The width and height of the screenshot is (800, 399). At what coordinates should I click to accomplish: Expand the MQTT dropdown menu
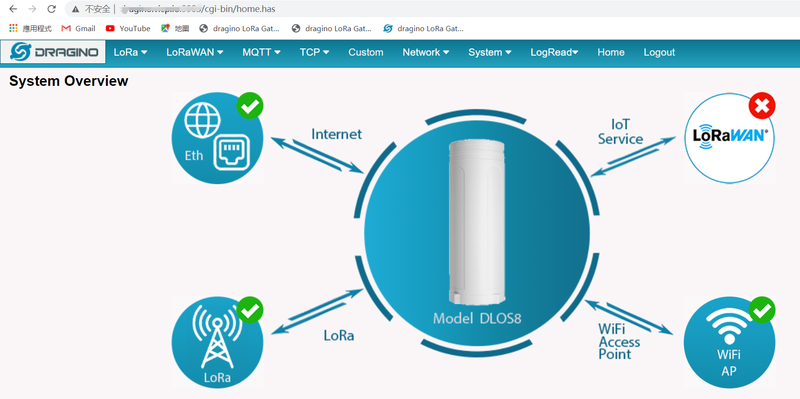tap(261, 52)
